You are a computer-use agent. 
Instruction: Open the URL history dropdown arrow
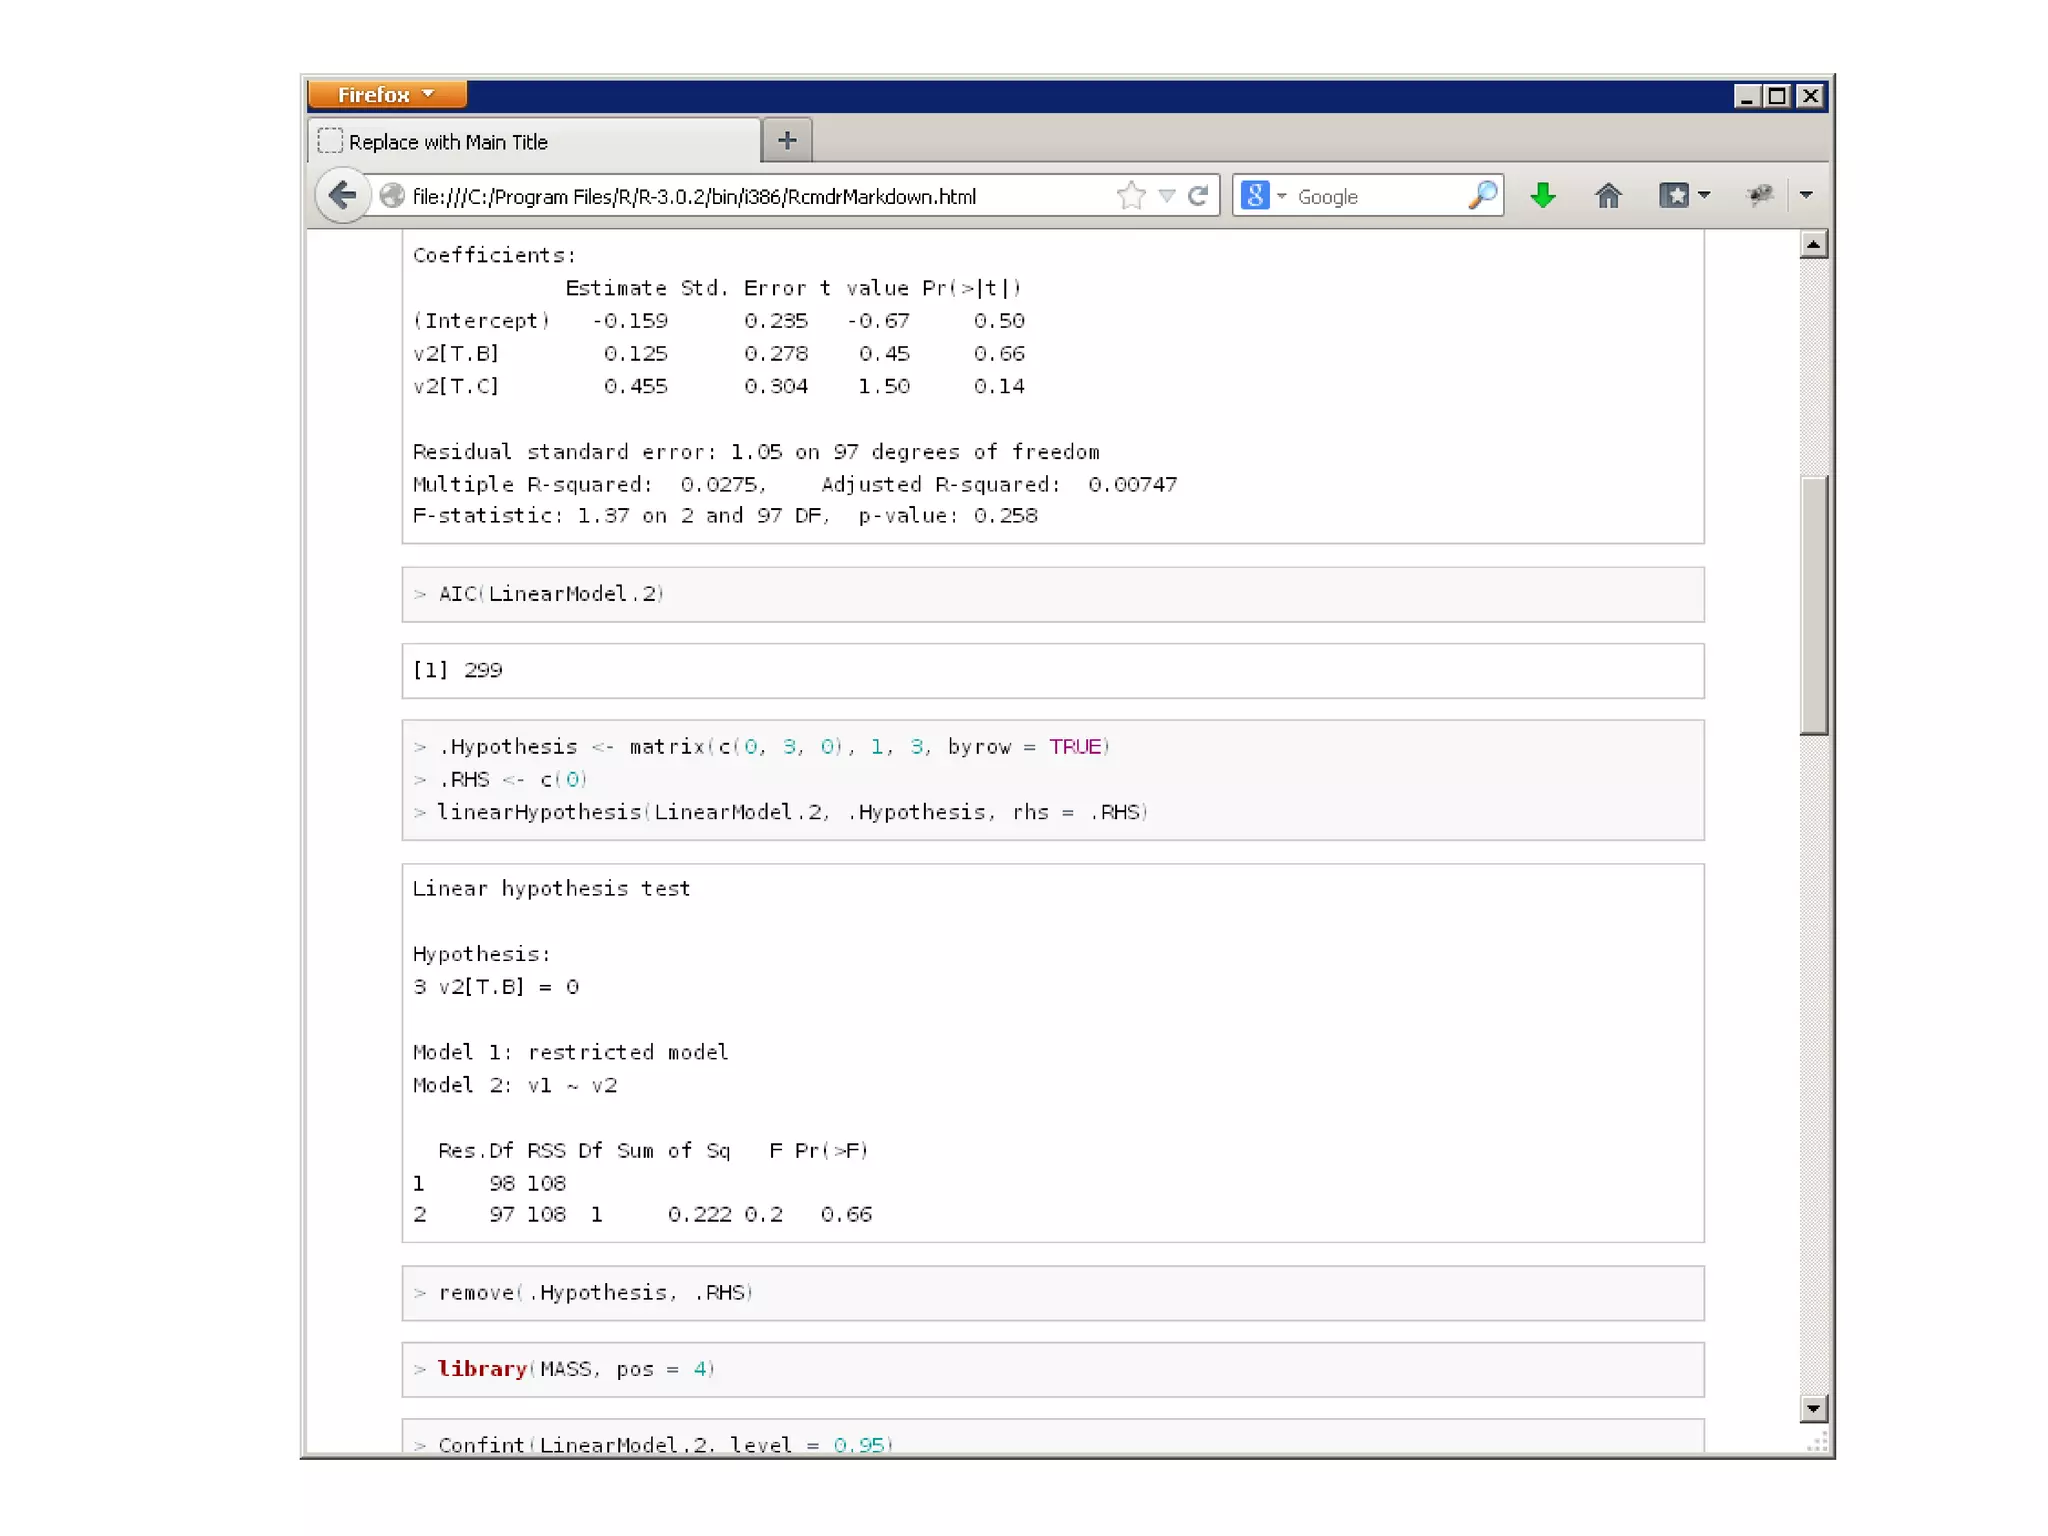tap(1166, 196)
